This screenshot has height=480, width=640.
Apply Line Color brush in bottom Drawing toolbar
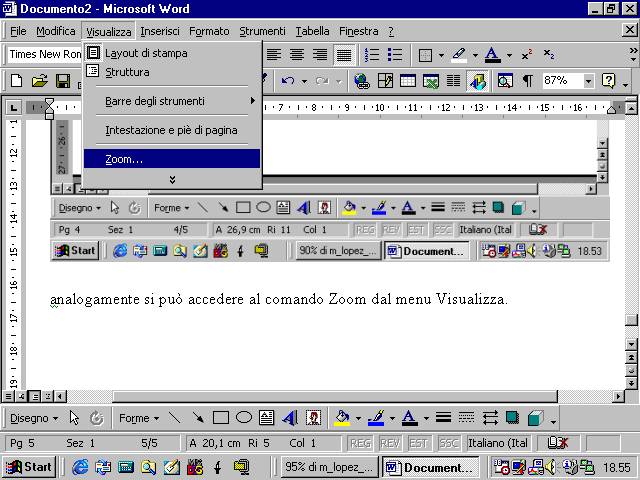376,418
